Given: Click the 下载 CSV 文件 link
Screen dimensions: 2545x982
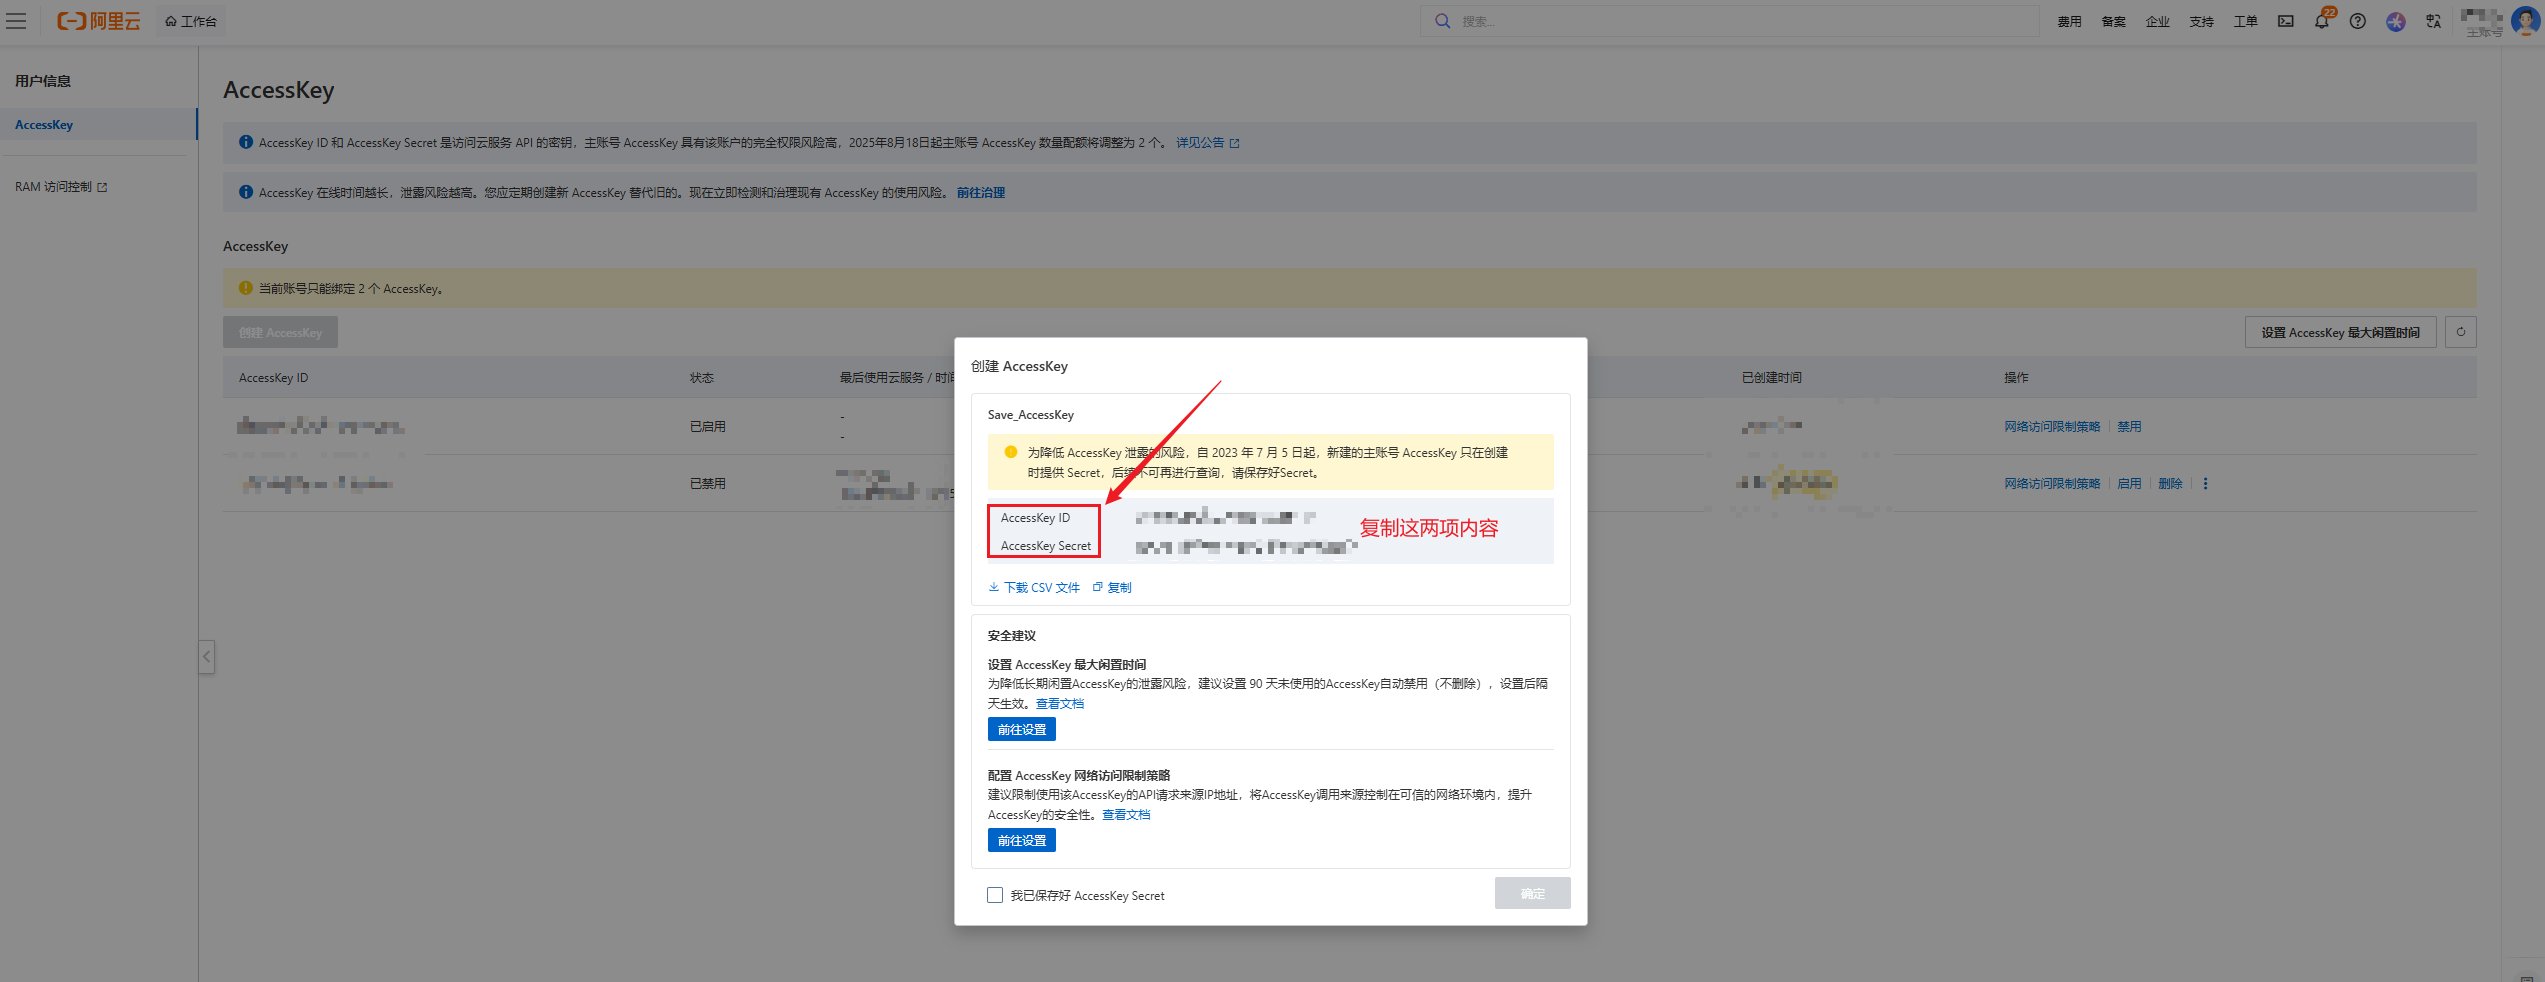Looking at the screenshot, I should [1035, 588].
